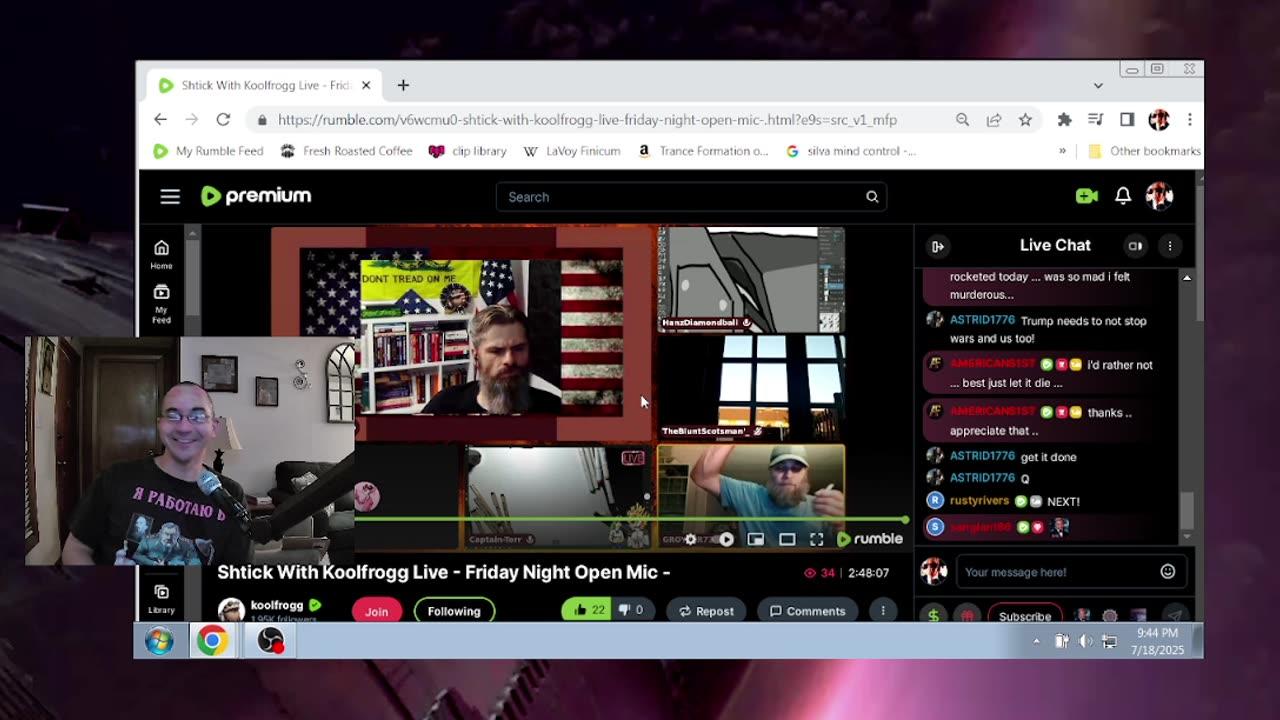
Task: Click the Chrome taskbar icon
Action: (x=212, y=641)
